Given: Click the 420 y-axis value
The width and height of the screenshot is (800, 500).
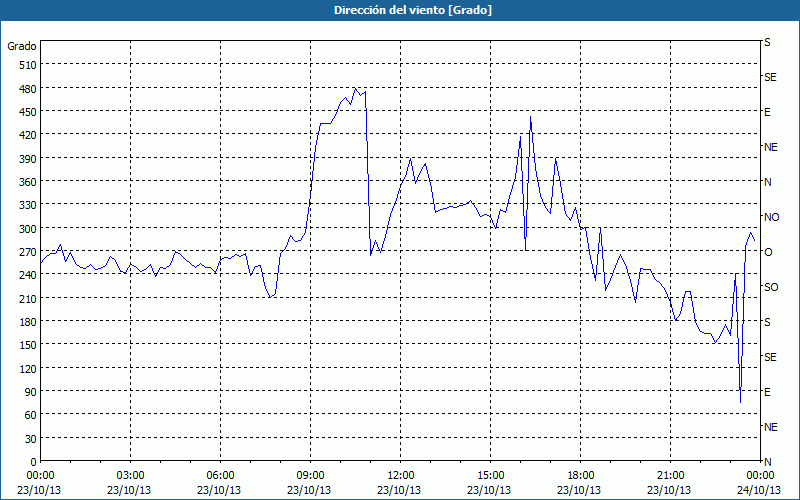Looking at the screenshot, I should [28, 135].
